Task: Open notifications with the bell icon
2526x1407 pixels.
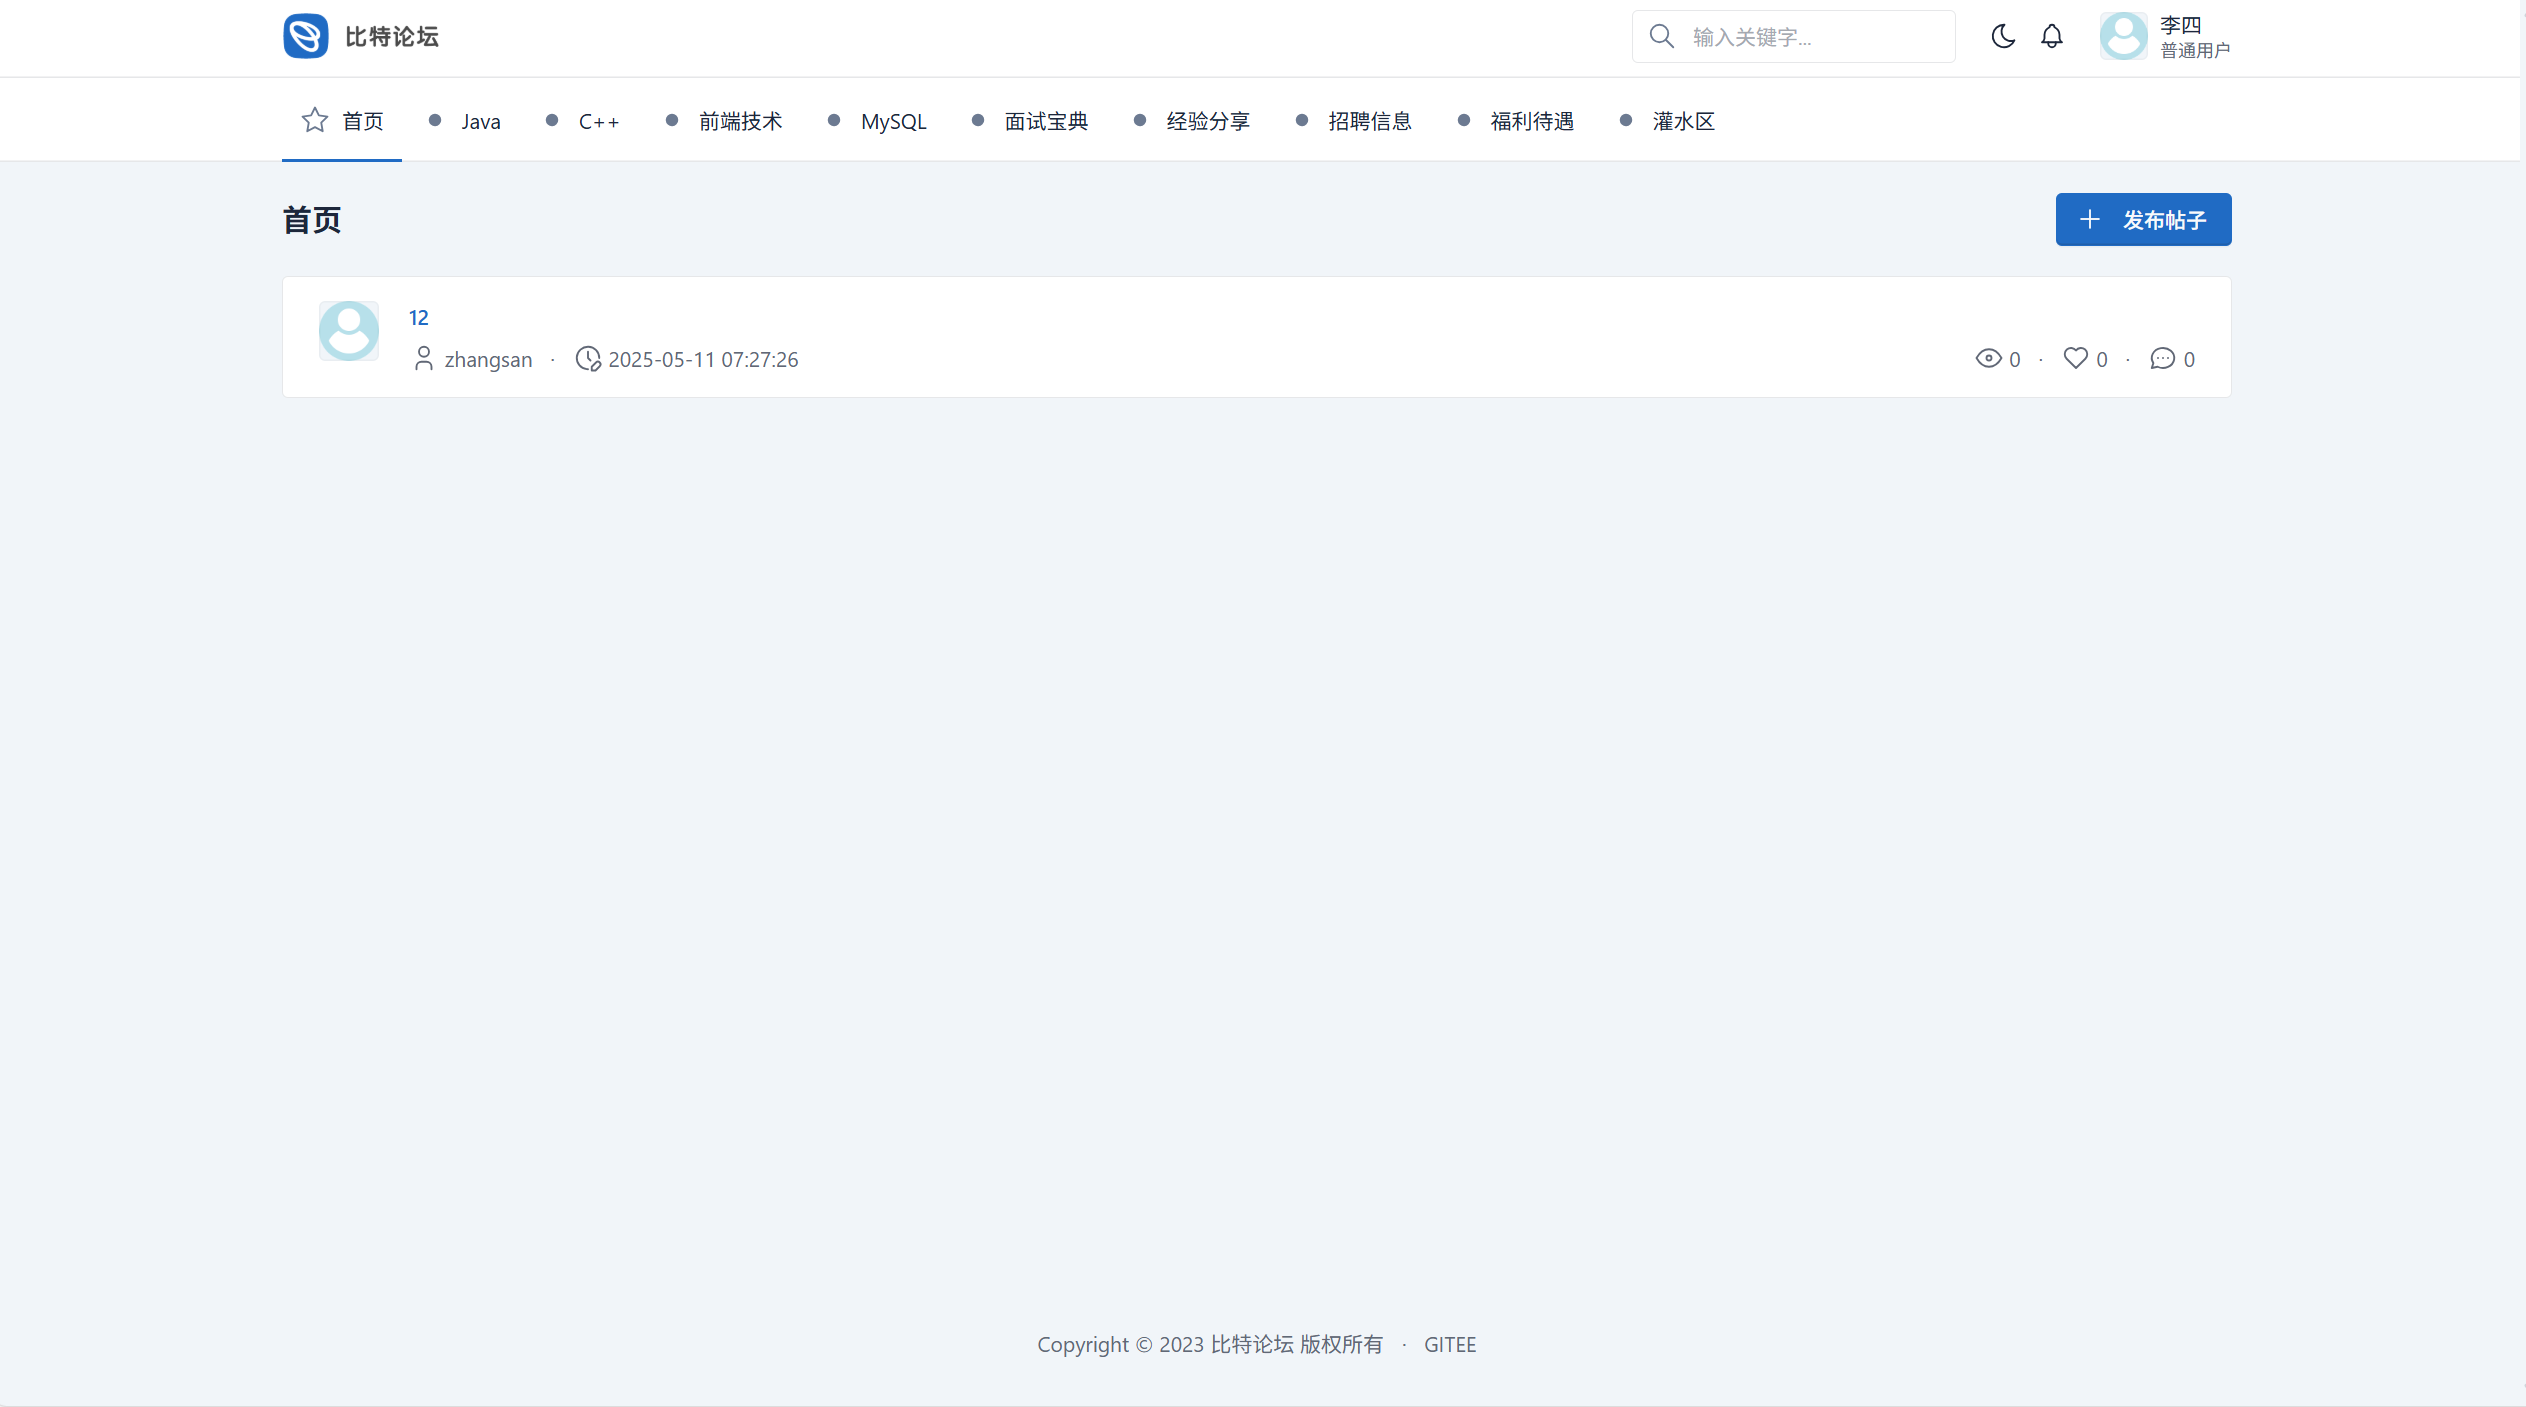Action: tap(2051, 36)
